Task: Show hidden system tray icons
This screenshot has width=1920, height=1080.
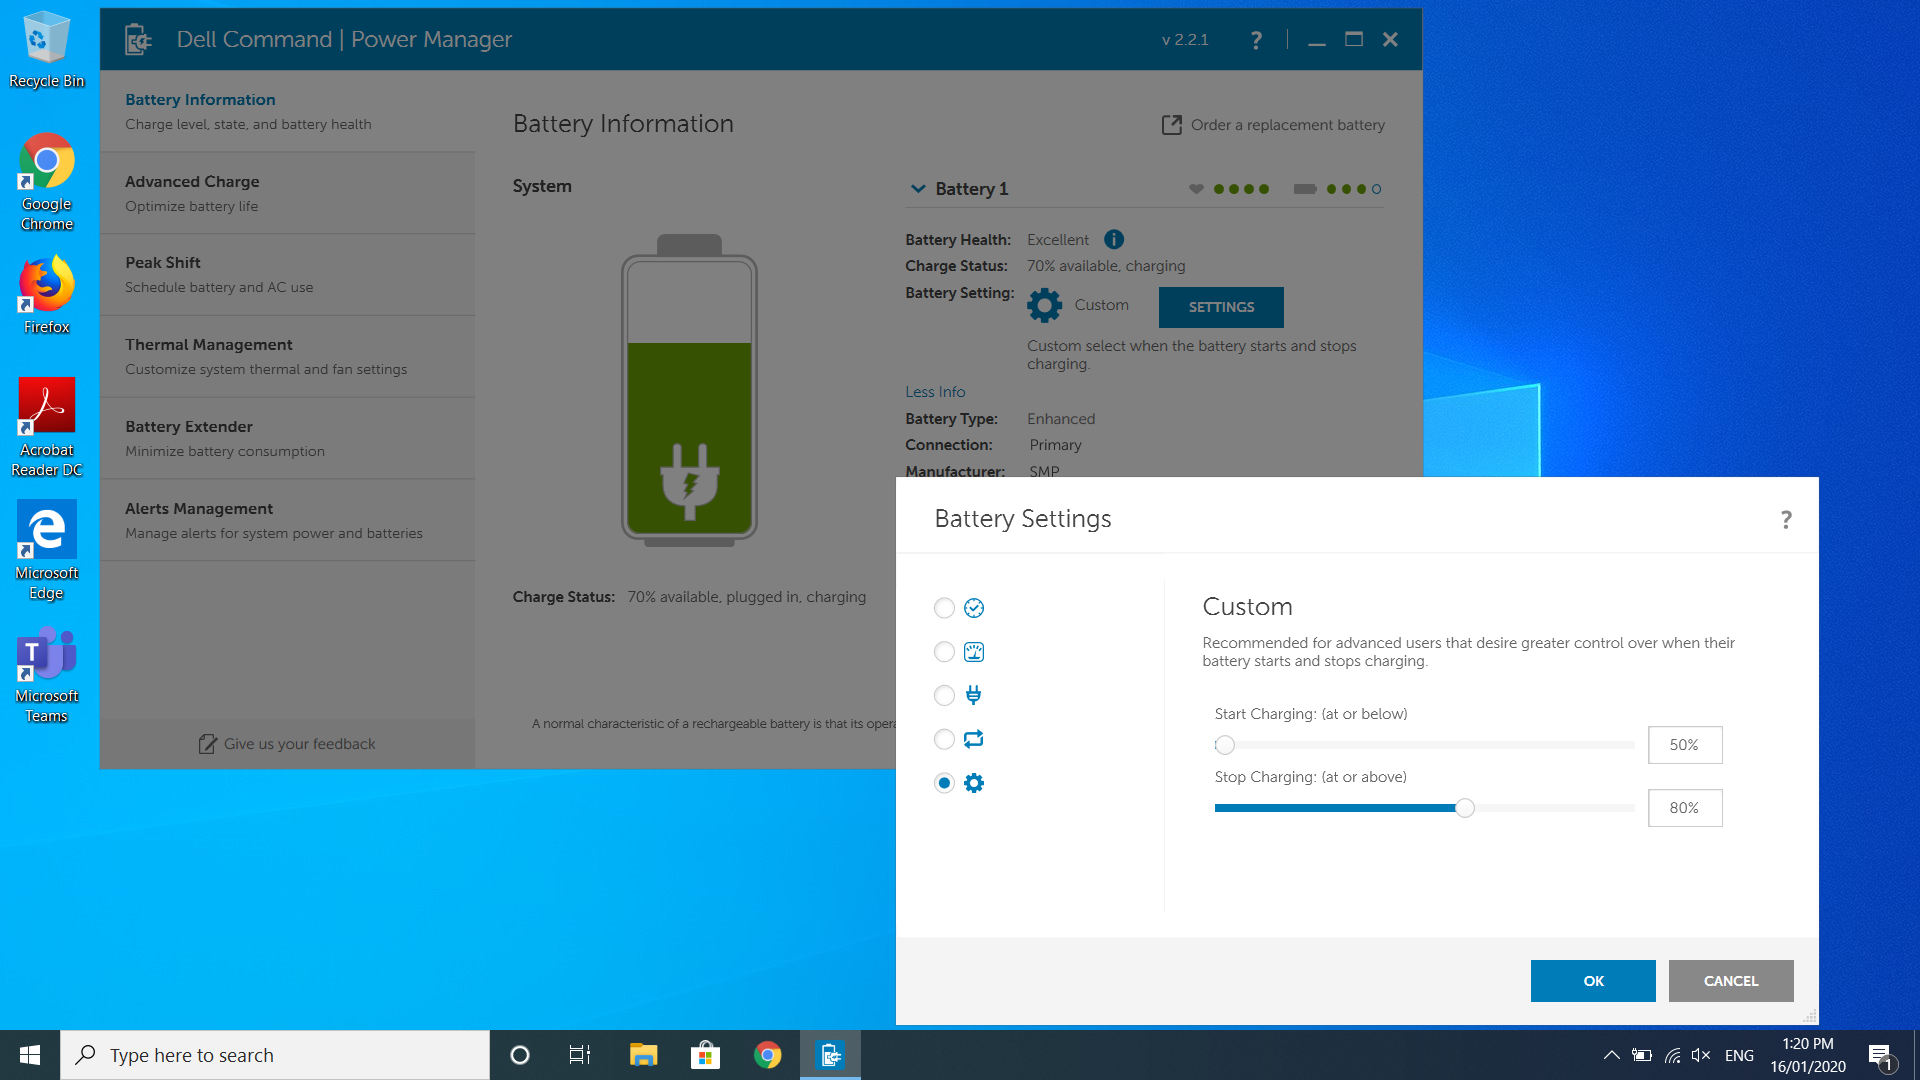Action: click(x=1611, y=1055)
